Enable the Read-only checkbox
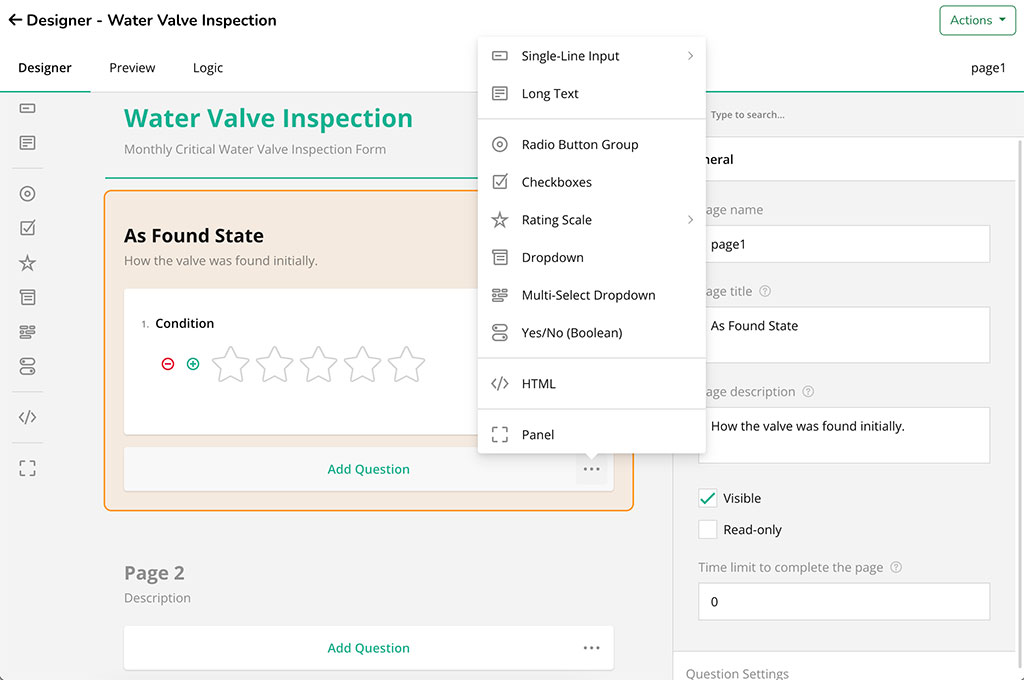 click(708, 530)
